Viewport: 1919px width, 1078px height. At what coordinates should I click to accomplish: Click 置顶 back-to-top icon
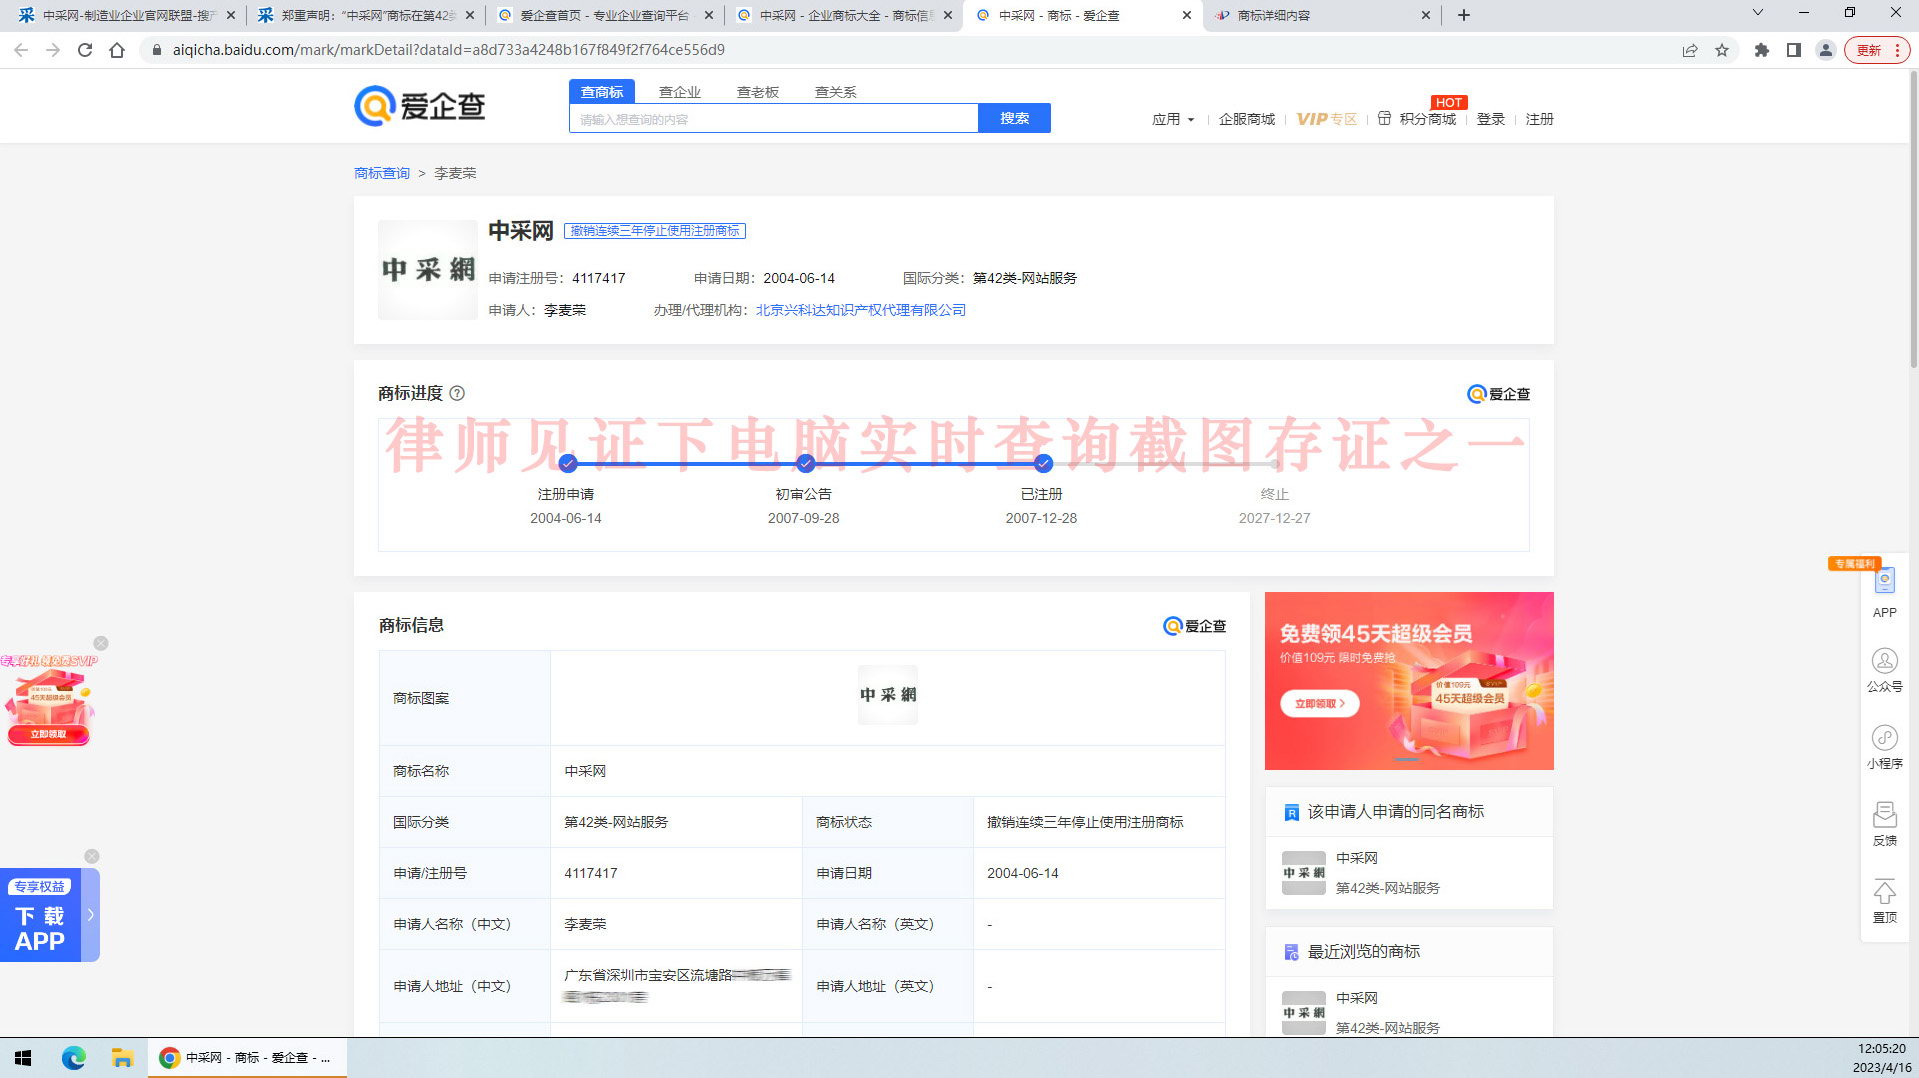click(x=1884, y=900)
